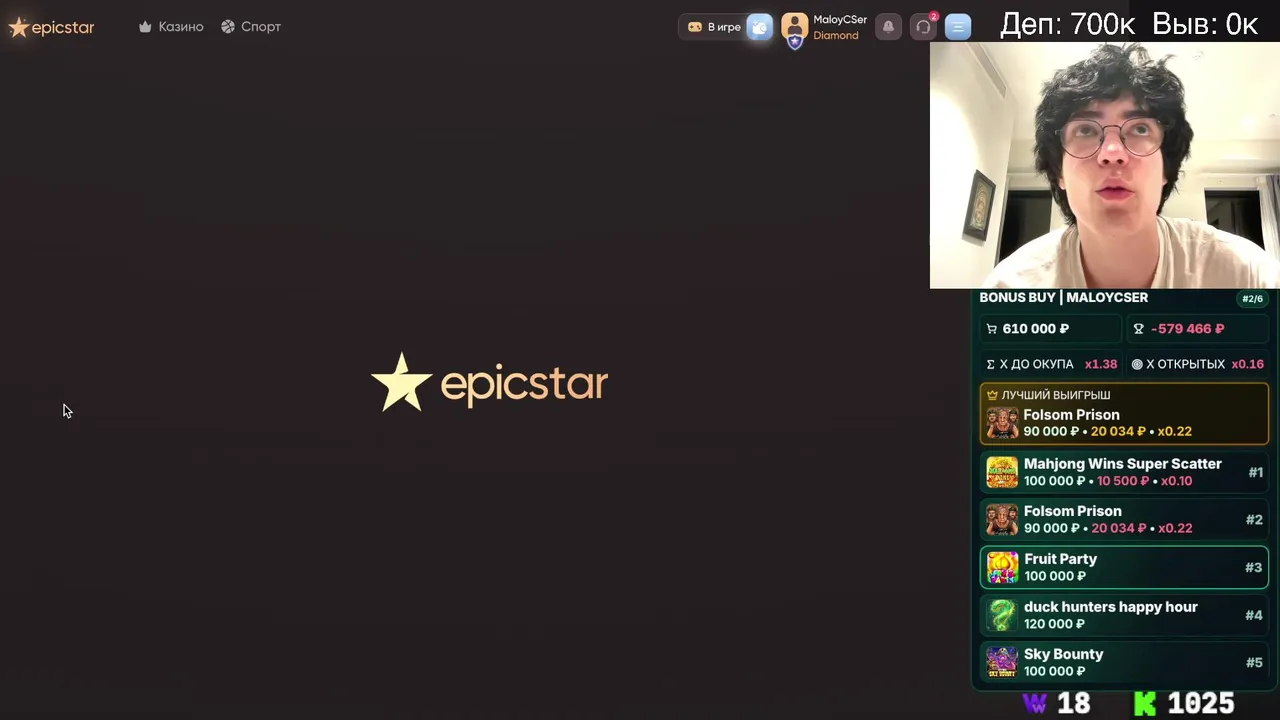This screenshot has height=720, width=1280.
Task: Open support chat headset icon
Action: pyautogui.click(x=923, y=27)
